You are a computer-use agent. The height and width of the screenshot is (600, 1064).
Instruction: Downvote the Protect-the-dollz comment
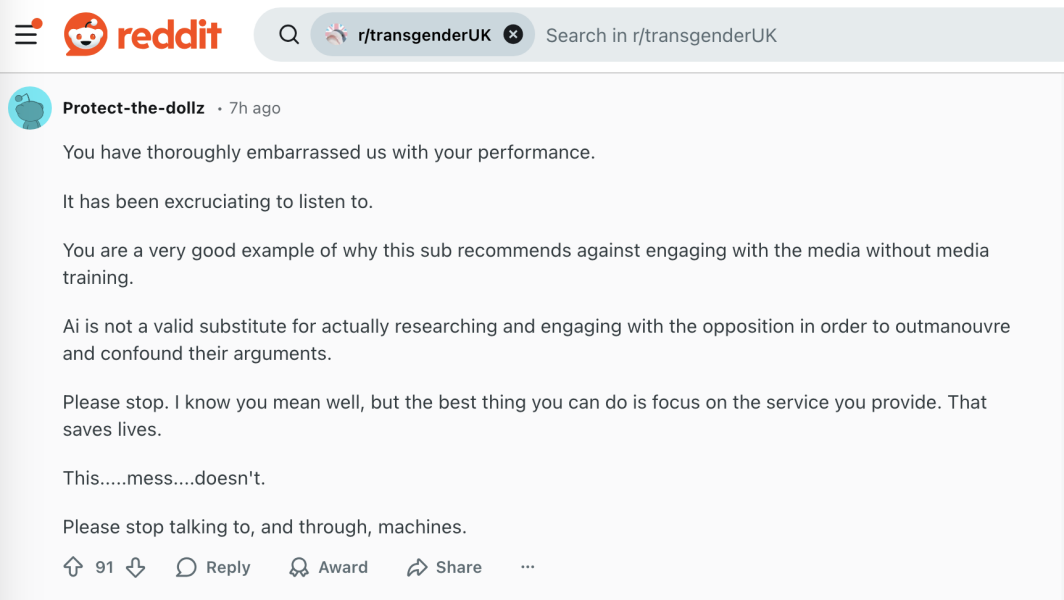click(x=136, y=567)
